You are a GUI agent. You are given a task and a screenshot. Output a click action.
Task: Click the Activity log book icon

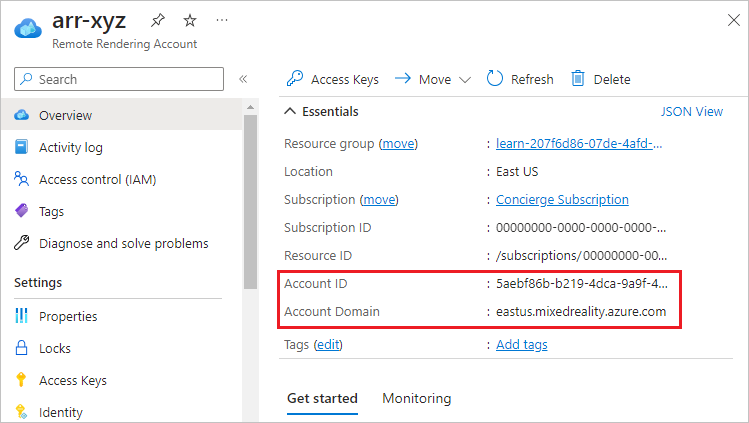click(21, 147)
